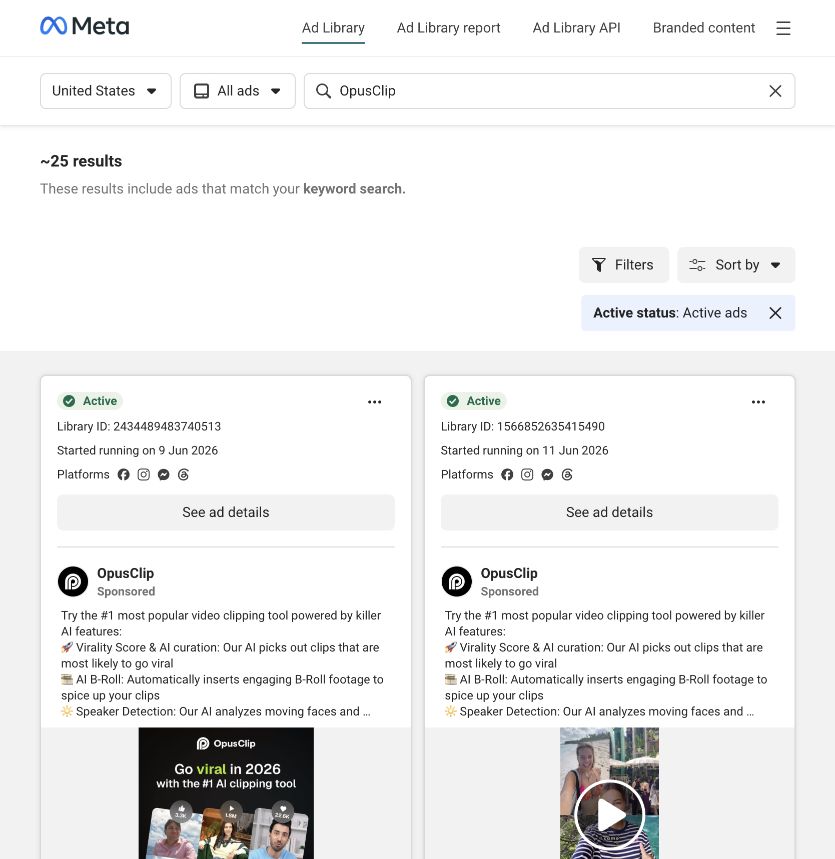Open the Filters button
The width and height of the screenshot is (835, 859).
624,265
